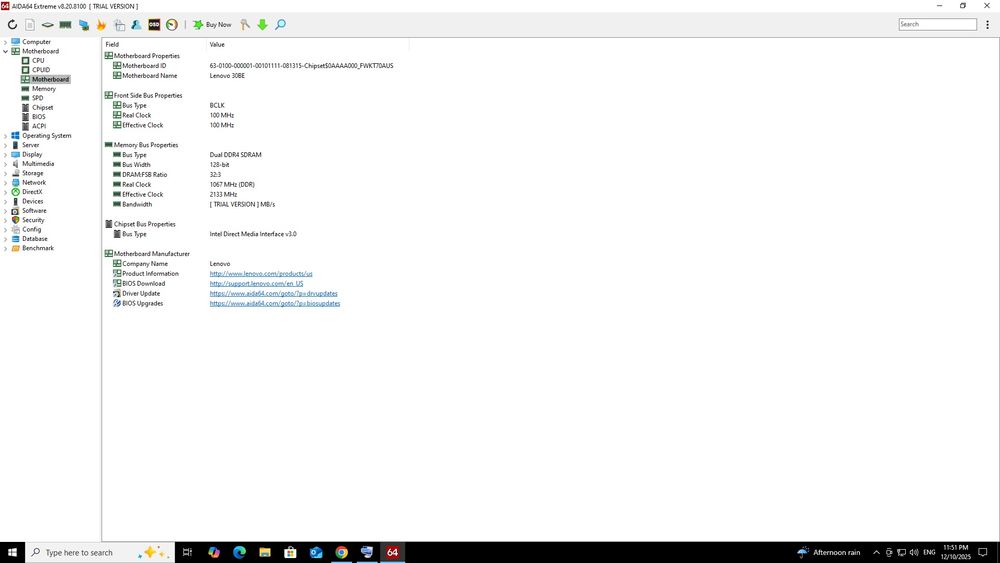Open the lenovo.com/products/us link
The image size is (1000, 563).
click(261, 274)
